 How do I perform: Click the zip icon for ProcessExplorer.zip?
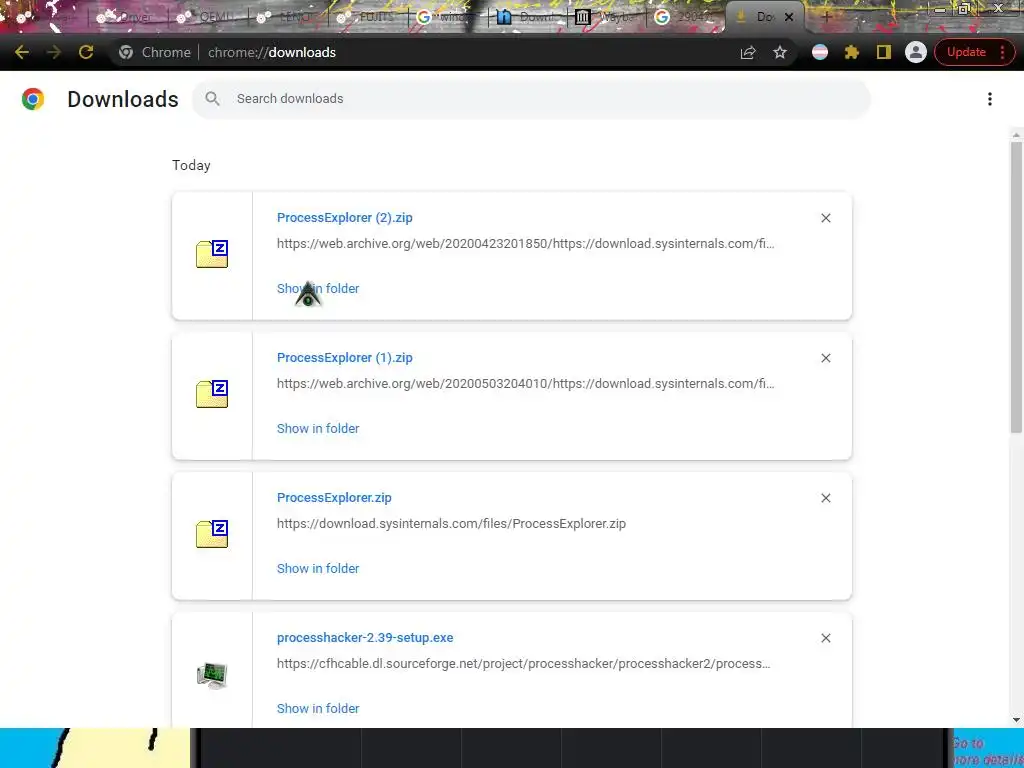[x=212, y=534]
